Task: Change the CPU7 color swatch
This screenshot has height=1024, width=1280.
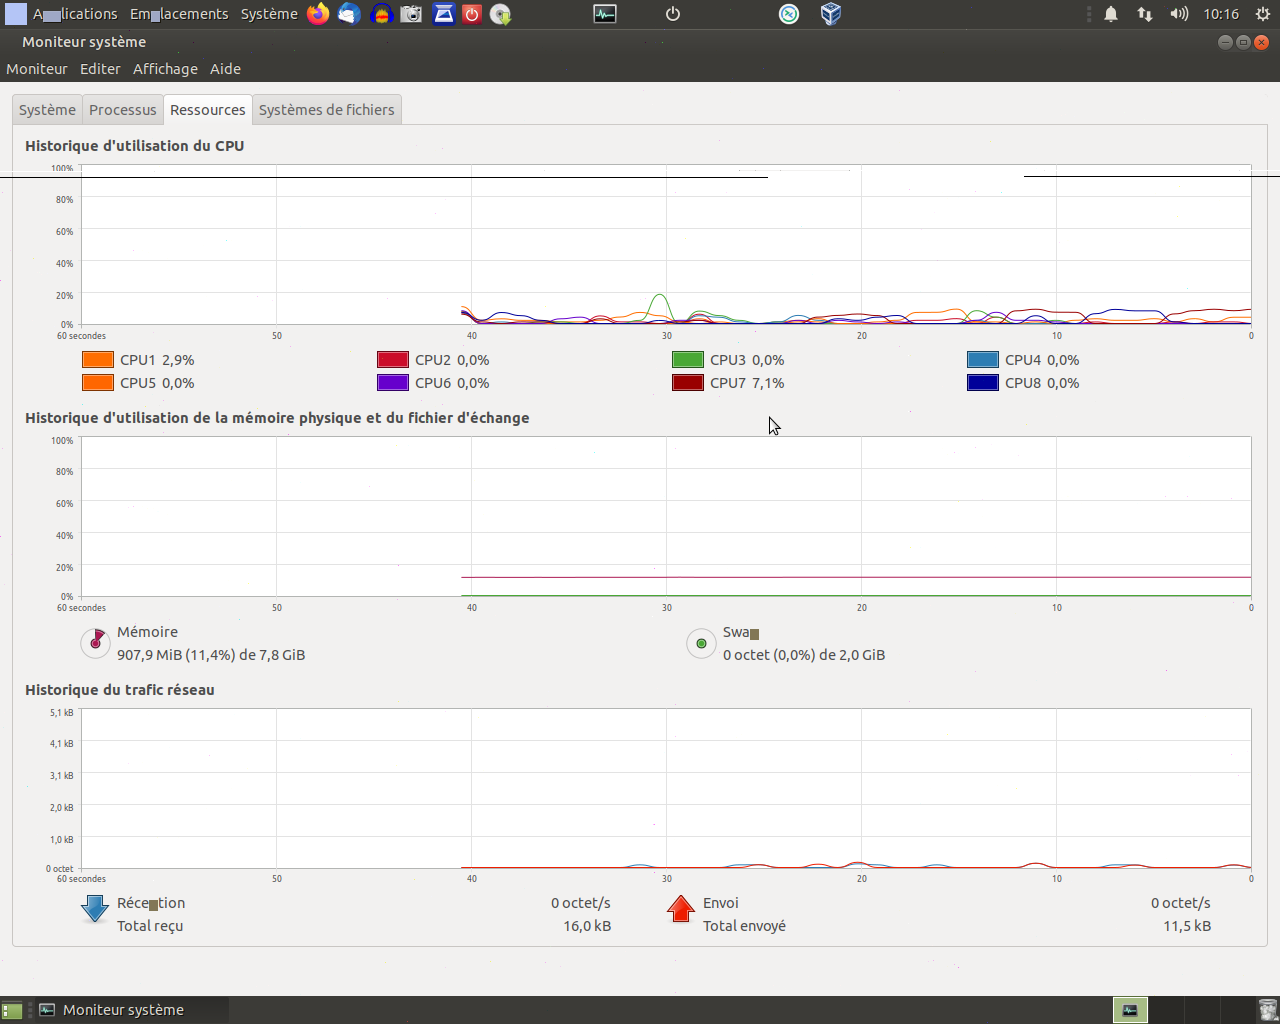Action: click(688, 383)
